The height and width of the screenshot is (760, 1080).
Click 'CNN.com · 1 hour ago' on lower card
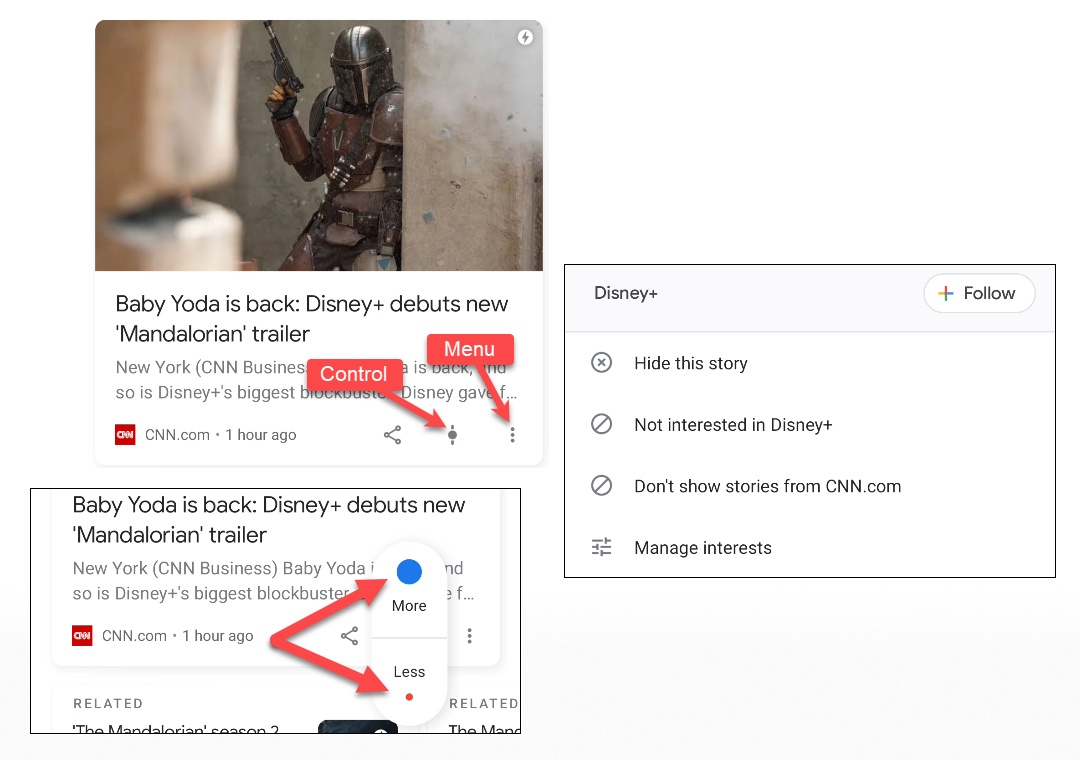[178, 636]
